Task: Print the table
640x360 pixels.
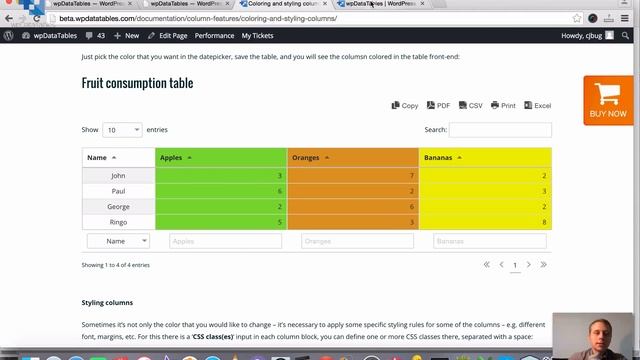Action: click(503, 105)
